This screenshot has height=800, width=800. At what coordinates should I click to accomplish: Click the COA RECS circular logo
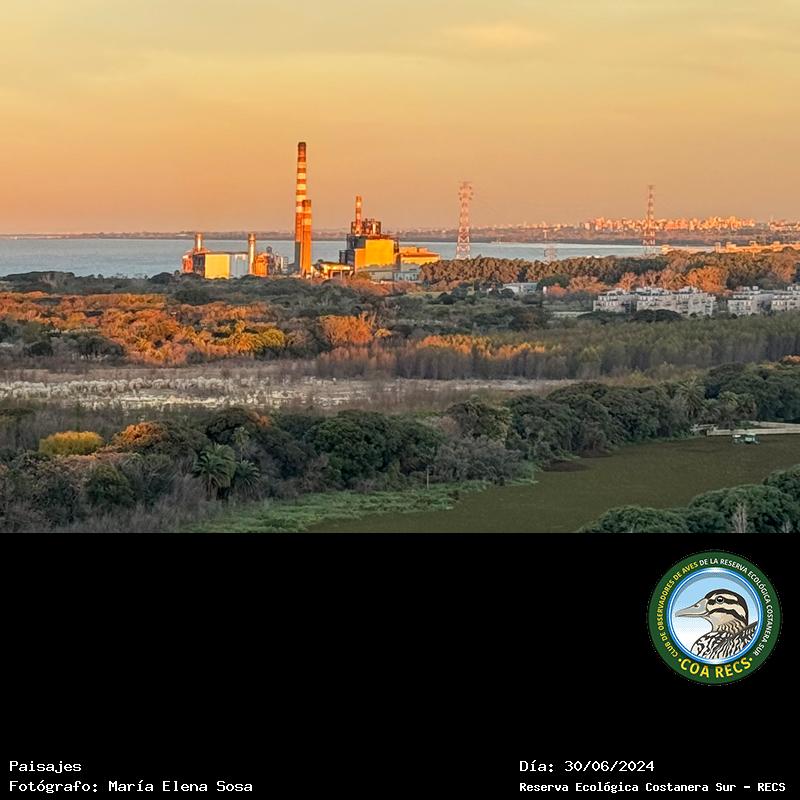click(714, 617)
